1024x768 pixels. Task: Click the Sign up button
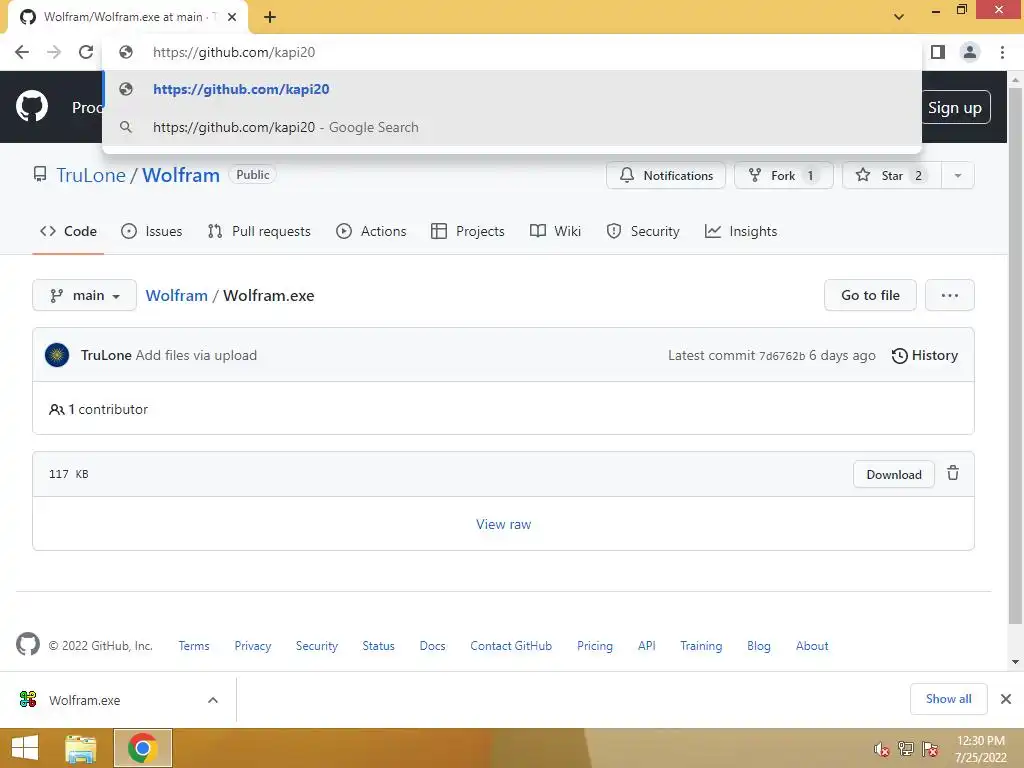pyautogui.click(x=955, y=108)
